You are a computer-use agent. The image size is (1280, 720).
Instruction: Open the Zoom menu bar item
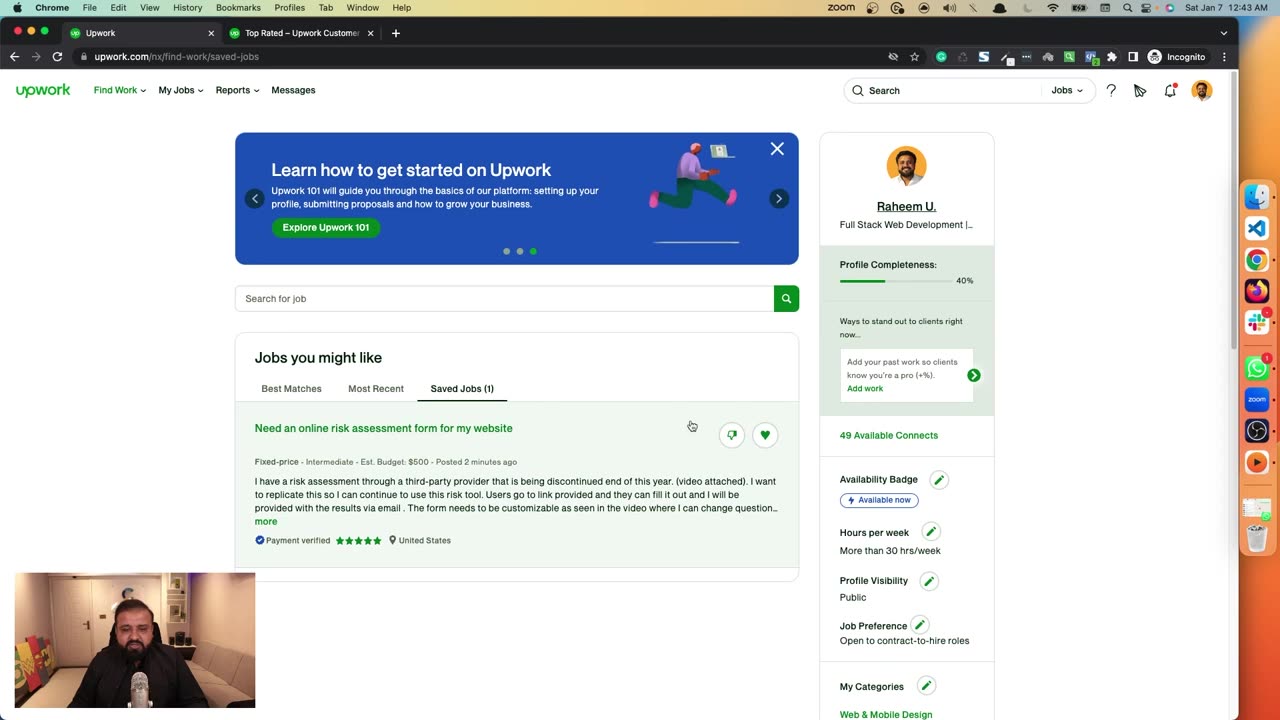pyautogui.click(x=841, y=8)
